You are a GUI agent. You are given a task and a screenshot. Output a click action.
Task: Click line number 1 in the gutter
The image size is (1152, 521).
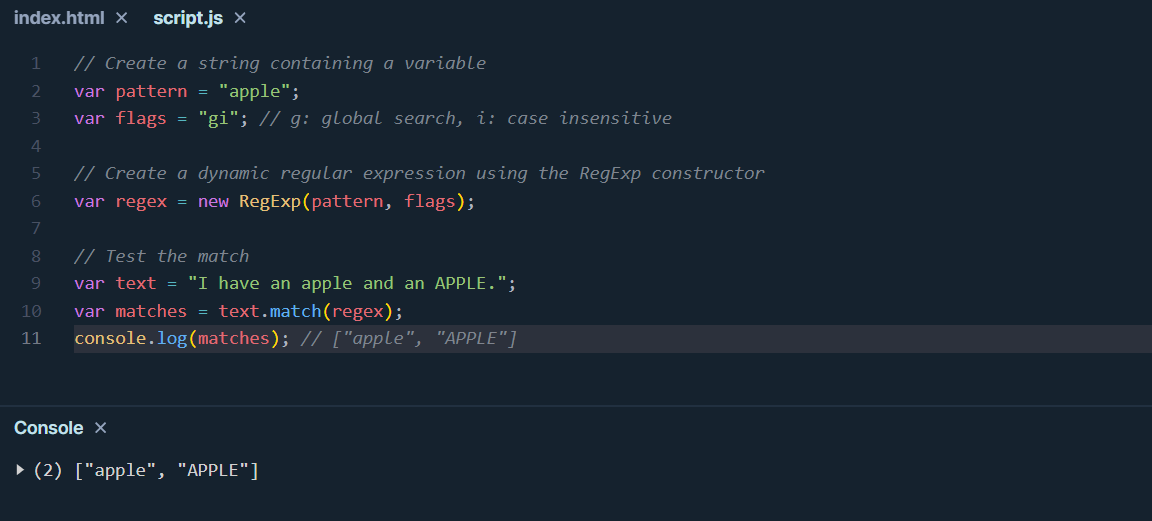[36, 63]
